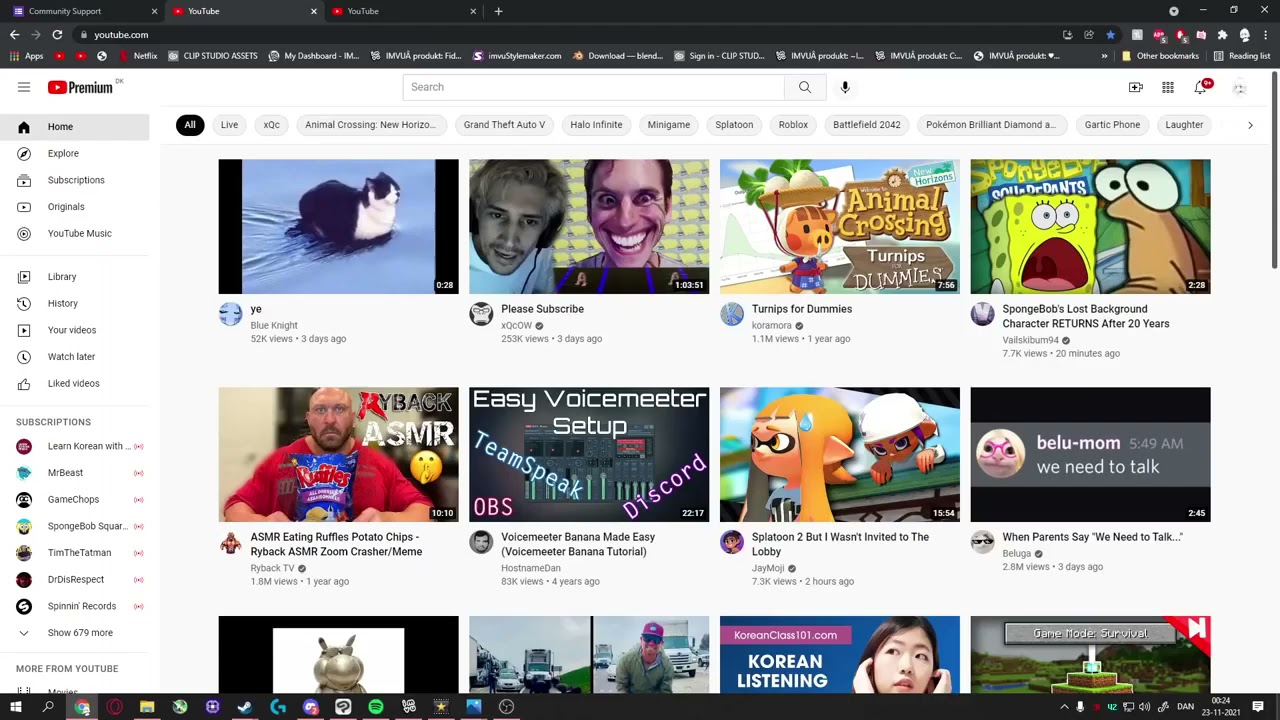Image resolution: width=1280 pixels, height=720 pixels.
Task: Open Spotify from the taskbar
Action: pos(376,707)
